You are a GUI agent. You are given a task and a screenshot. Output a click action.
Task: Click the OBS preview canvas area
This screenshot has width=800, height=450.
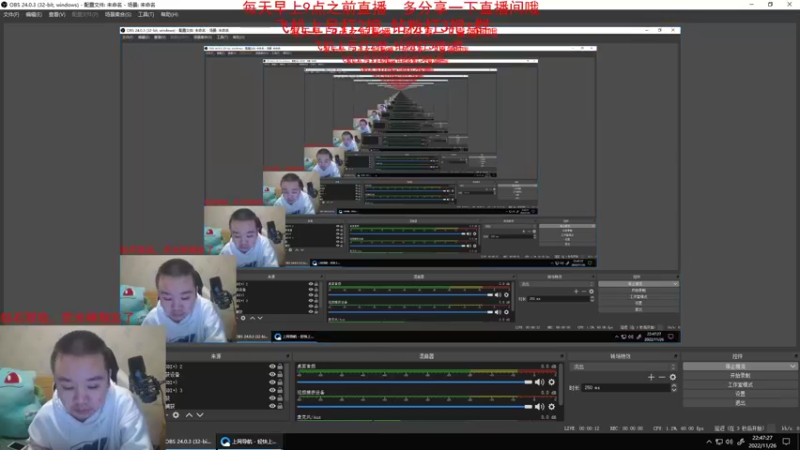click(400, 185)
